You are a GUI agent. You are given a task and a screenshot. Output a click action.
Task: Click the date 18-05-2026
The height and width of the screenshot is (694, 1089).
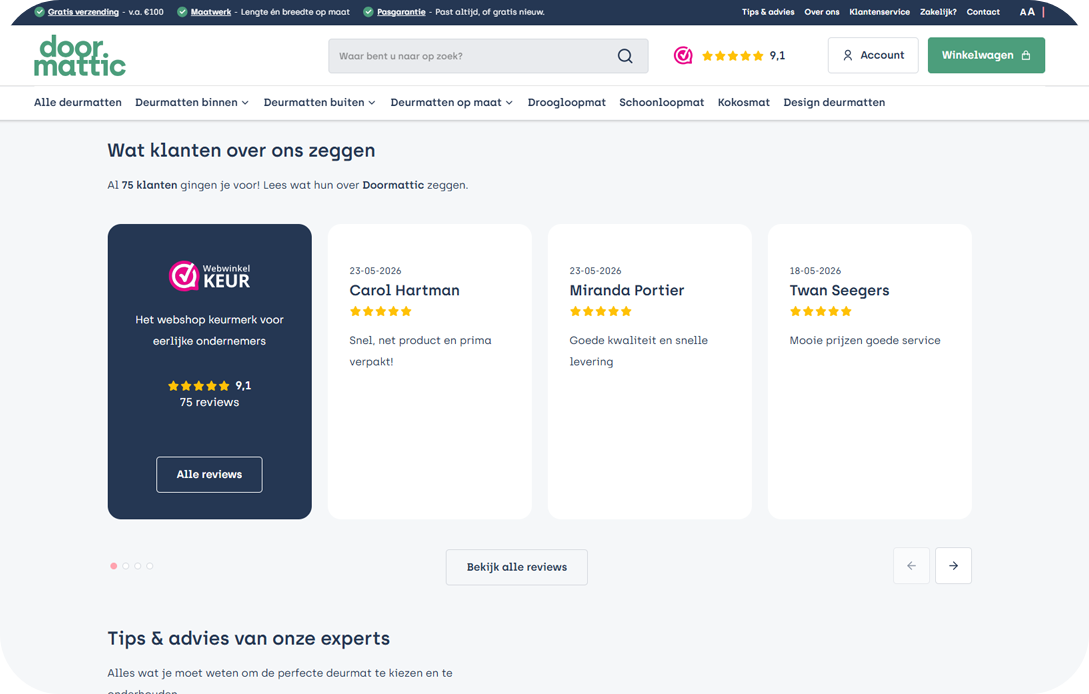tap(815, 271)
